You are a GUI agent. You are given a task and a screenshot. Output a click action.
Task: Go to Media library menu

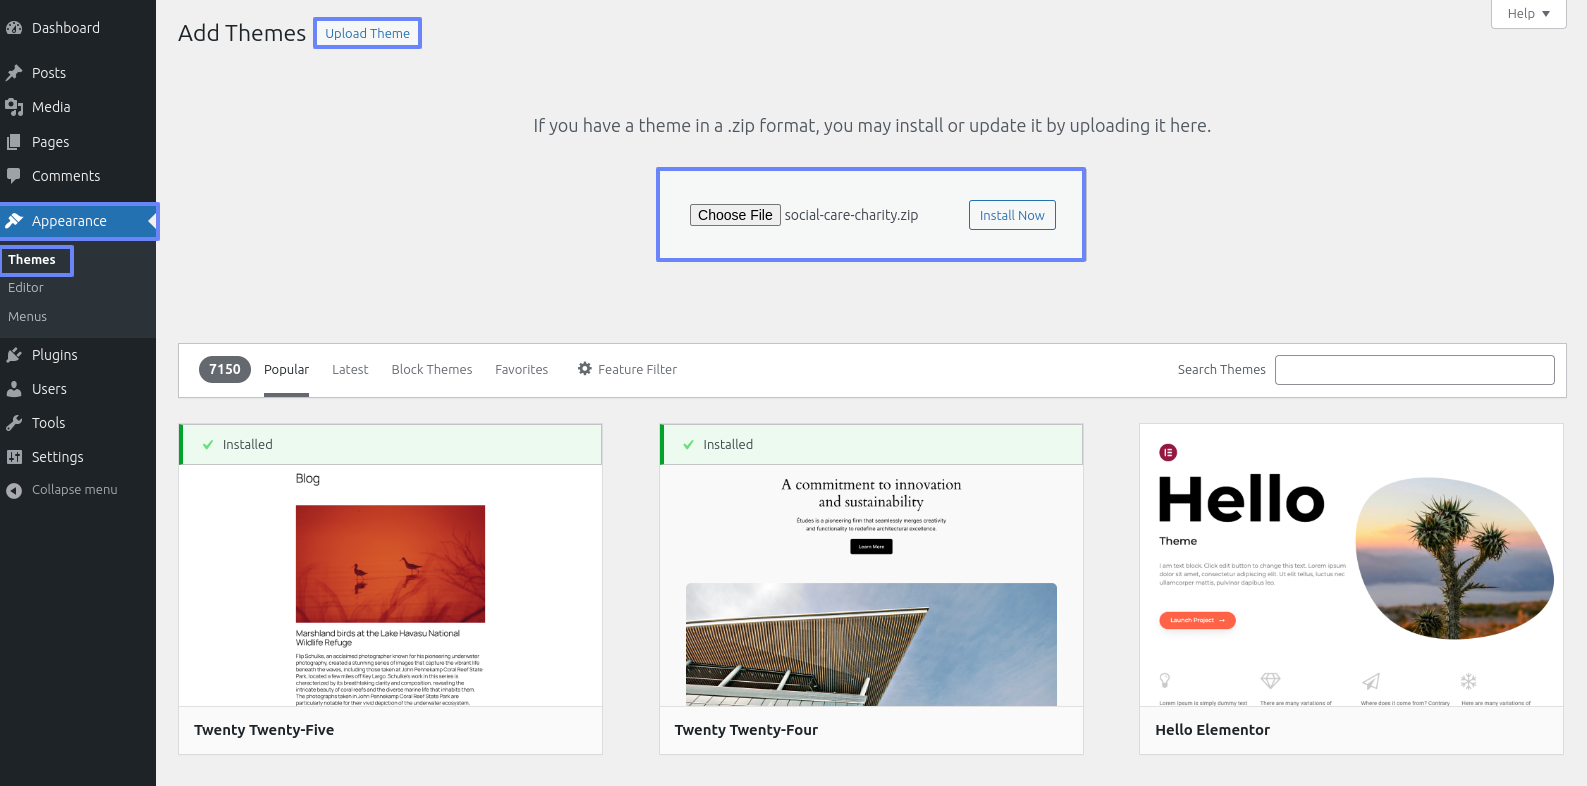(x=78, y=107)
